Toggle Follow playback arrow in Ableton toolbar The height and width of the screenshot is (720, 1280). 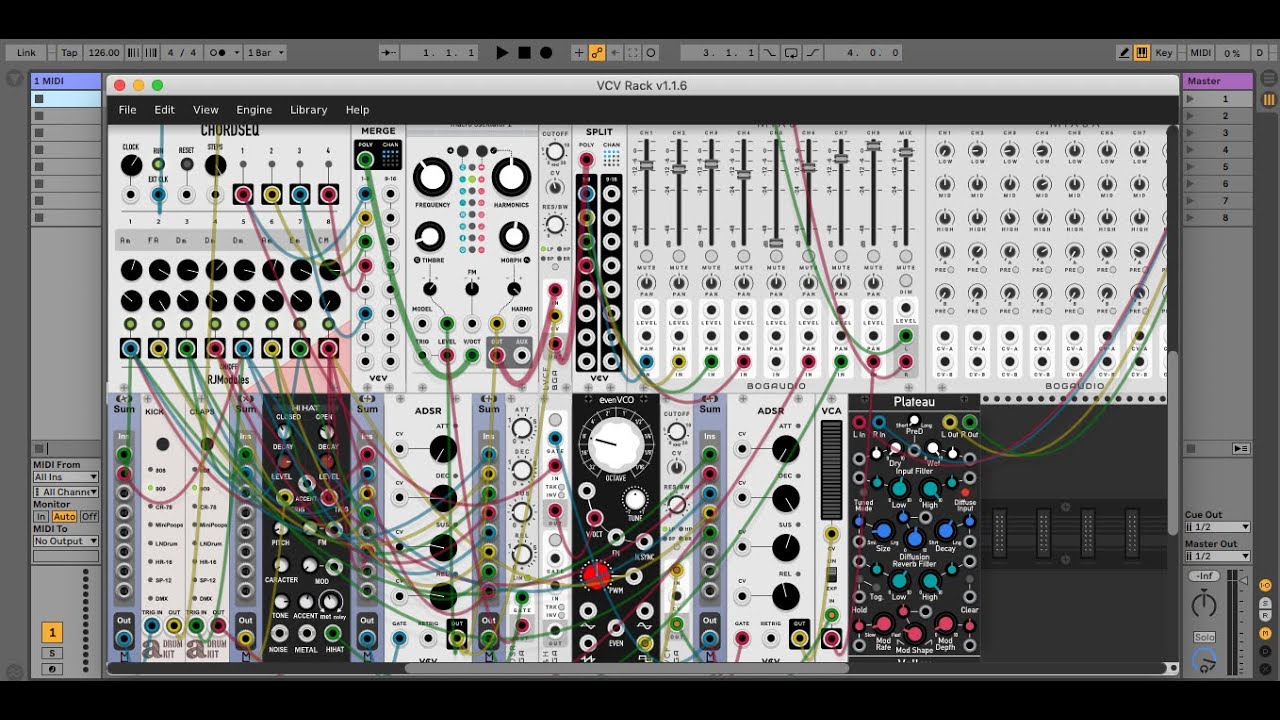click(x=389, y=53)
